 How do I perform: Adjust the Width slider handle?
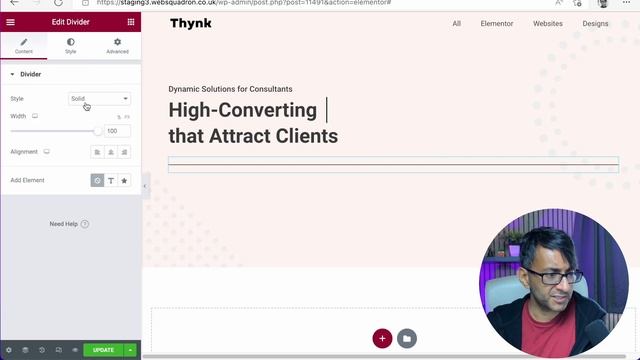click(97, 131)
